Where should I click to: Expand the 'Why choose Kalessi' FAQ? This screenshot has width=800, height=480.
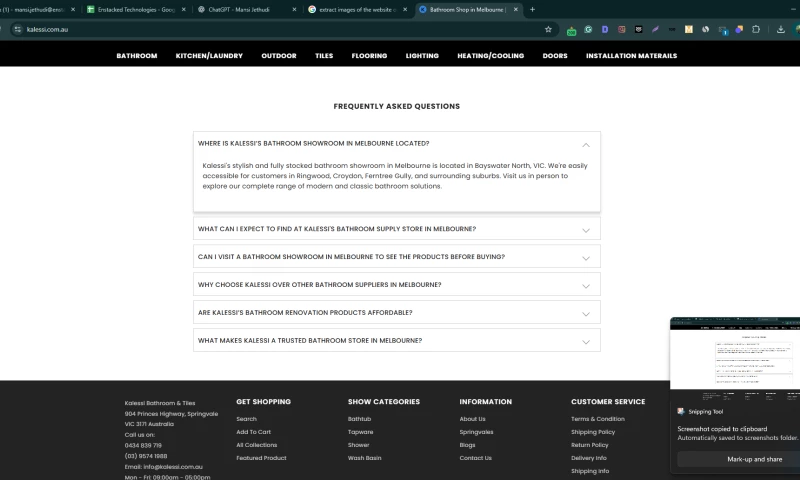(x=586, y=285)
